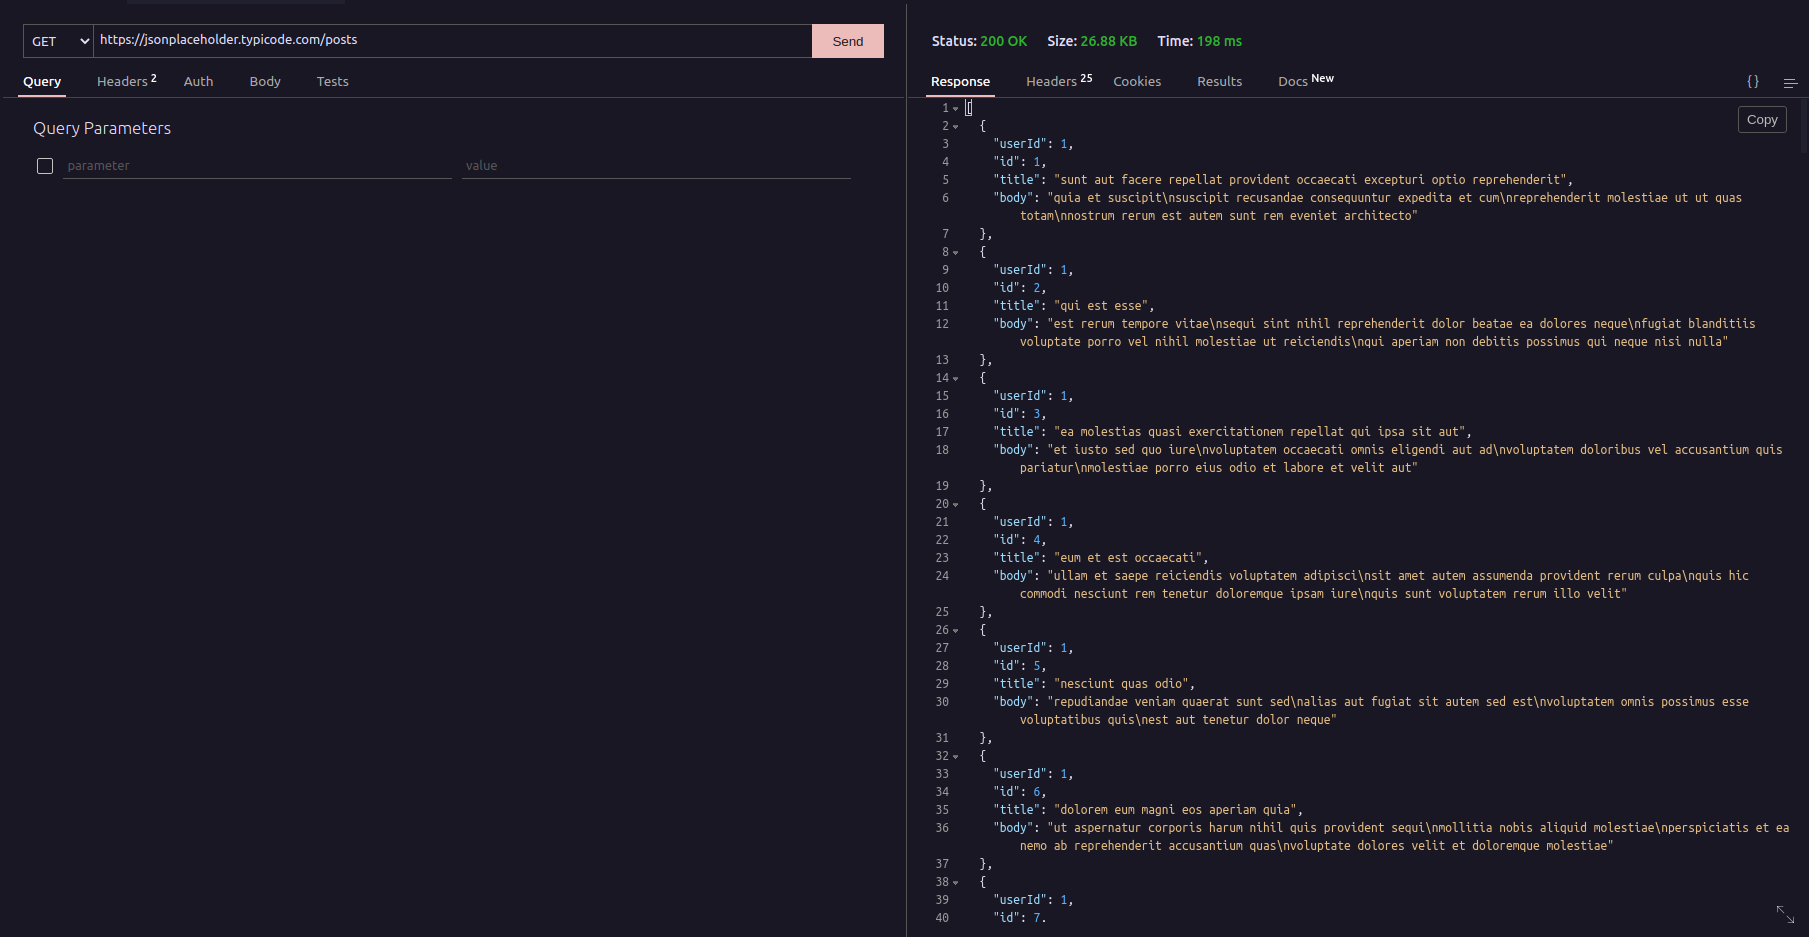Switch to the request Headers tab
The height and width of the screenshot is (937, 1809).
(120, 81)
